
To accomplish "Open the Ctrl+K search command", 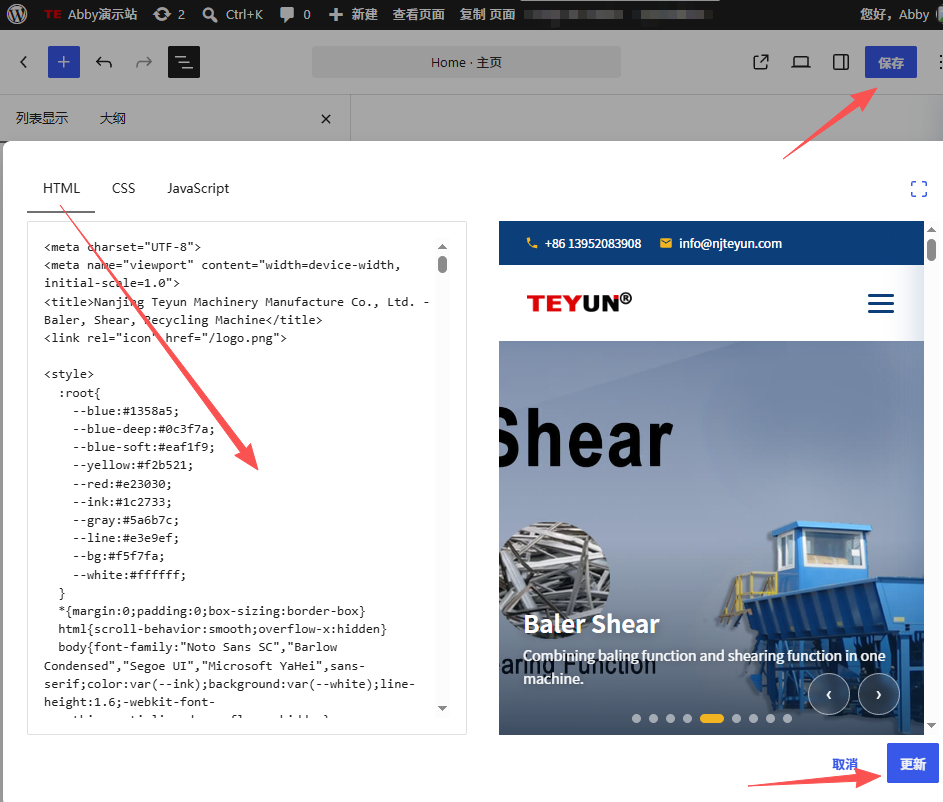I will pyautogui.click(x=233, y=14).
